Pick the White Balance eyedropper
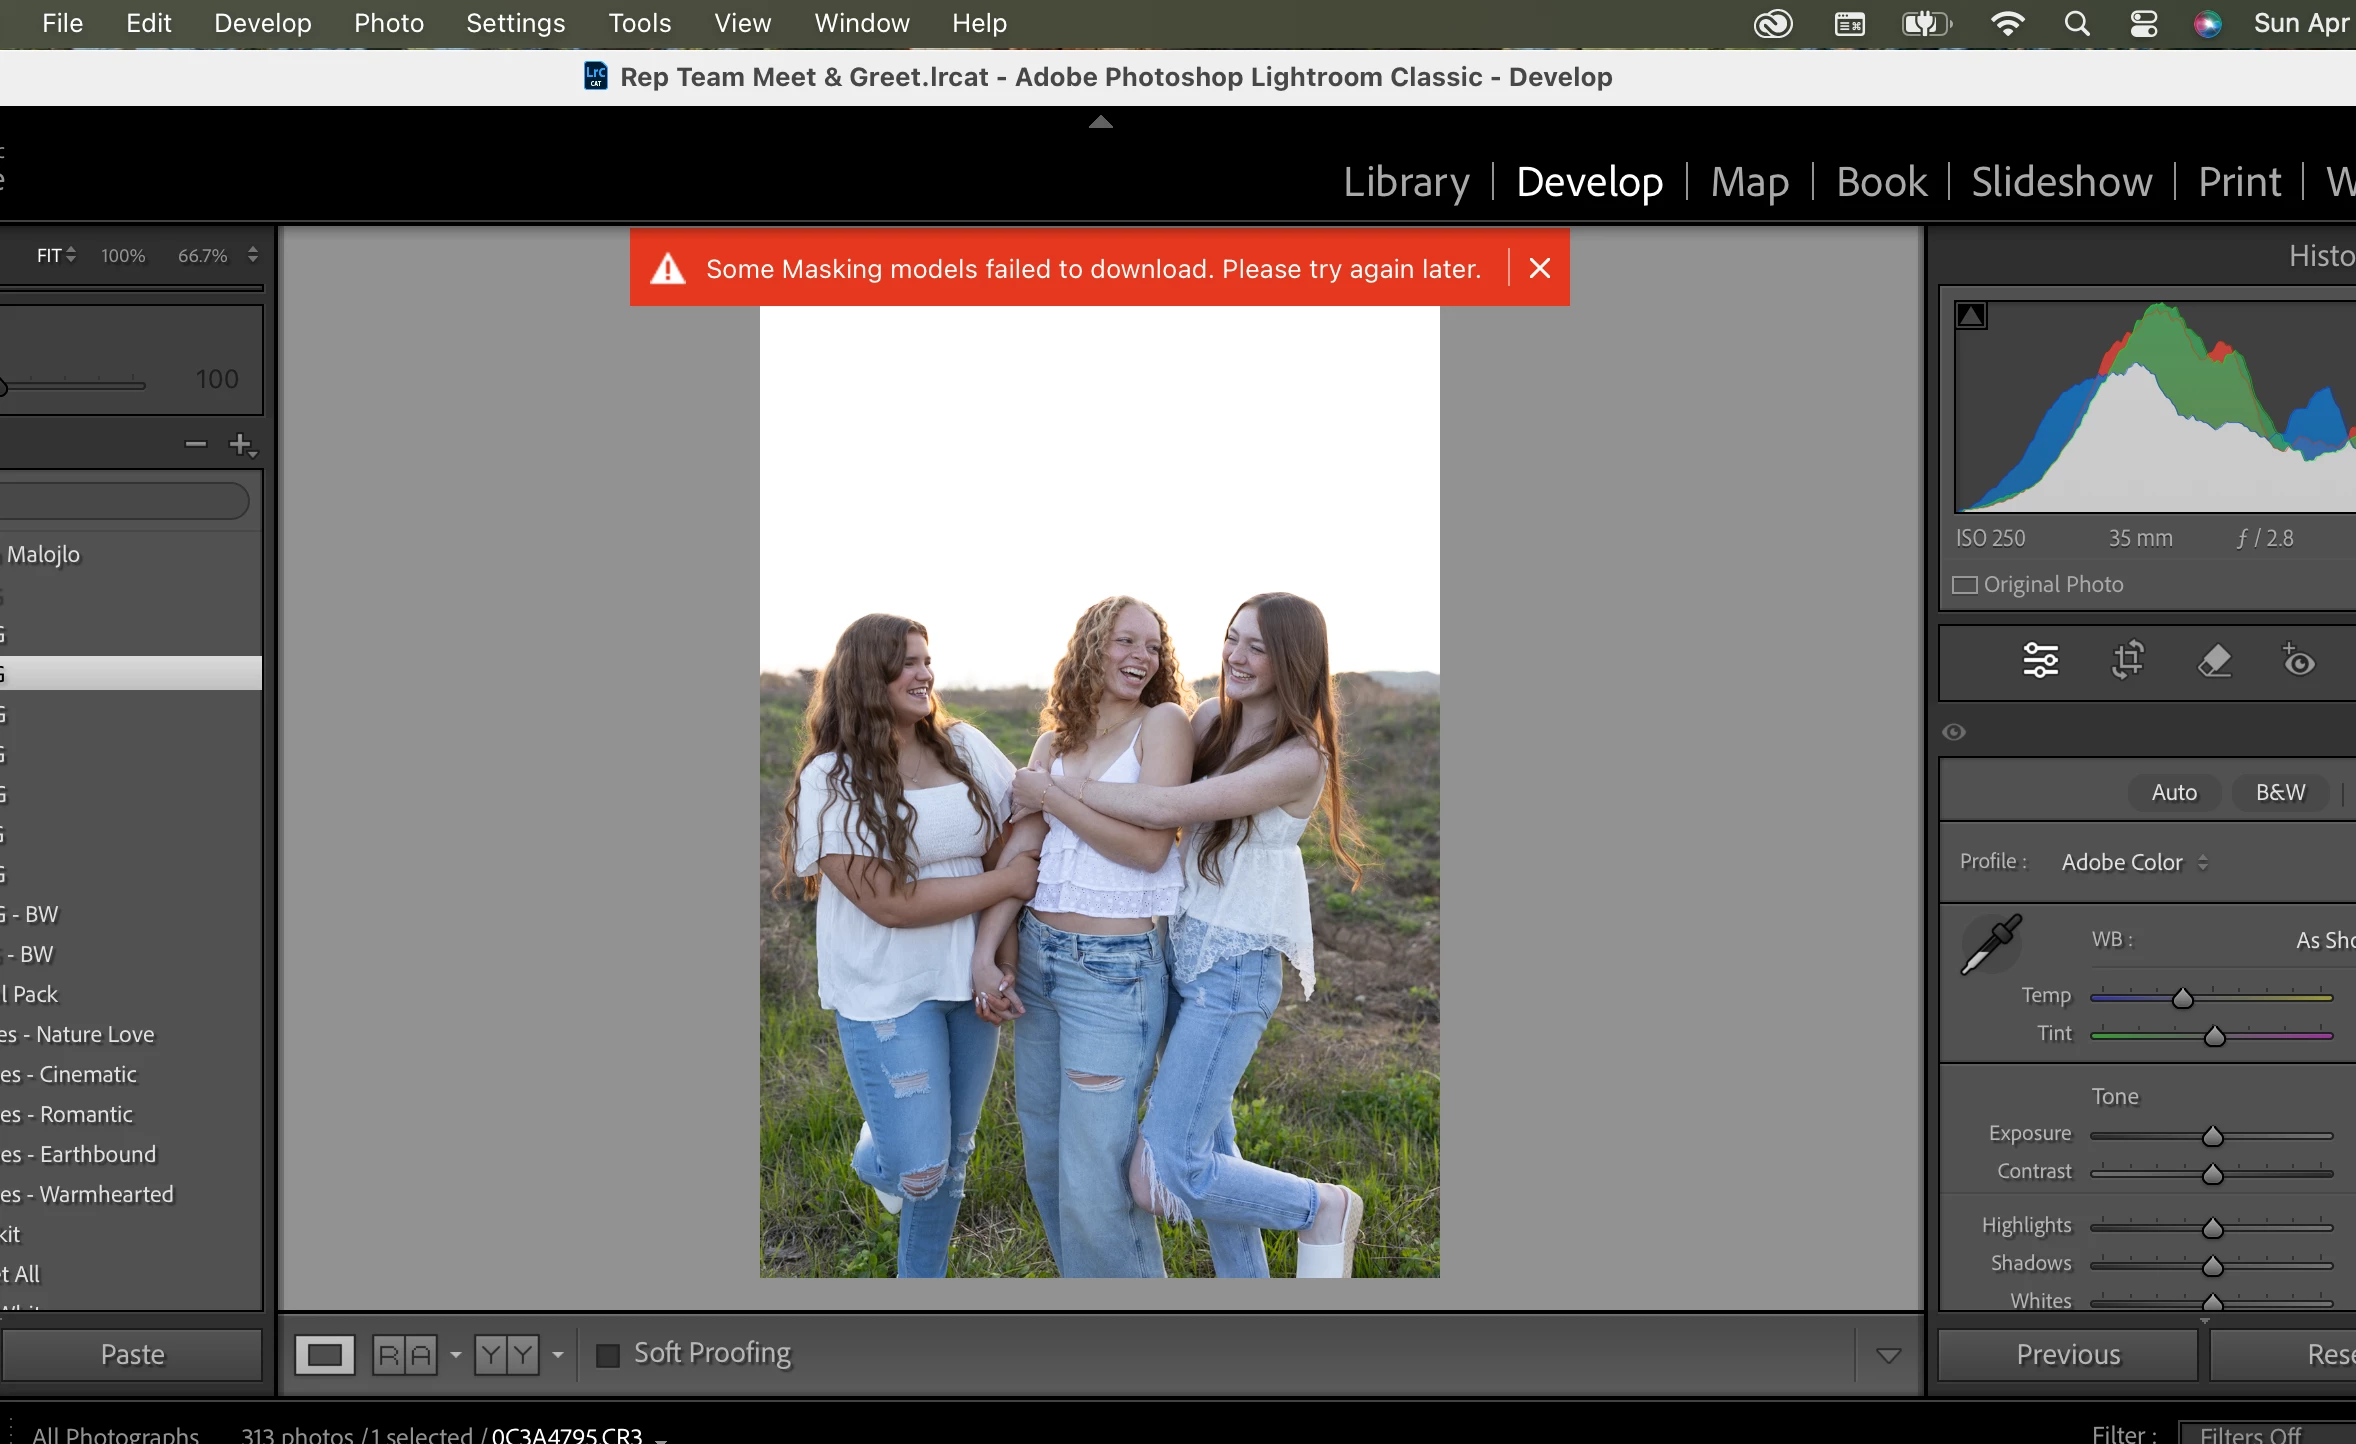 pyautogui.click(x=1990, y=943)
